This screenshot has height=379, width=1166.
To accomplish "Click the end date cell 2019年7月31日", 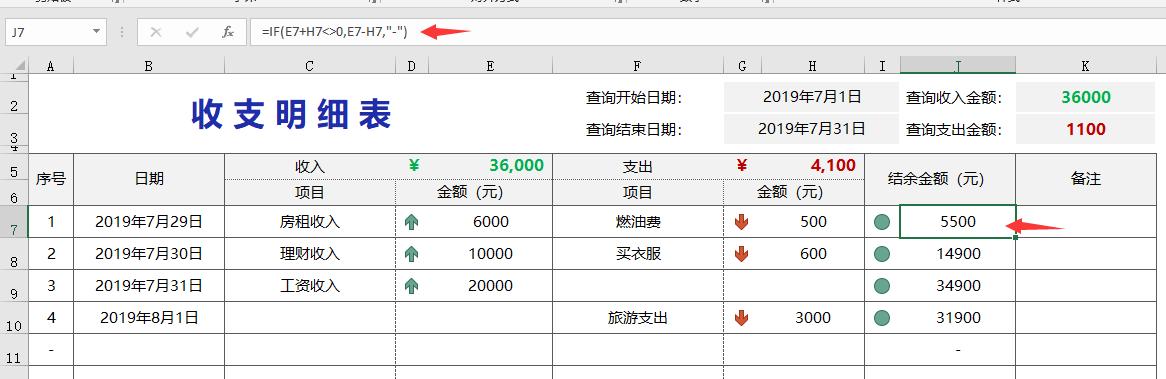I will (812, 129).
